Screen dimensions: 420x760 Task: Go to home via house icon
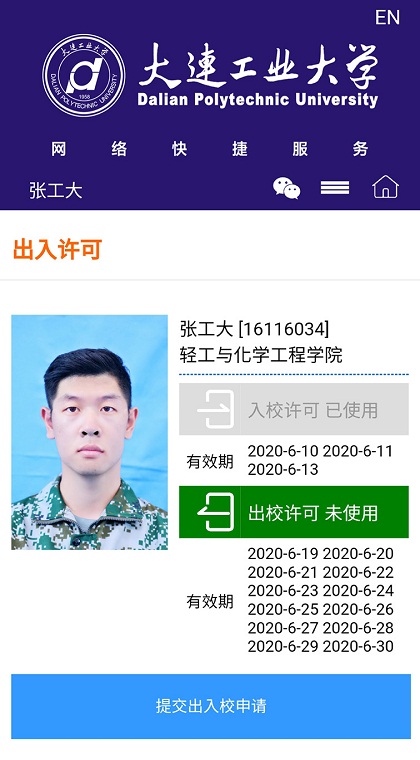click(385, 187)
